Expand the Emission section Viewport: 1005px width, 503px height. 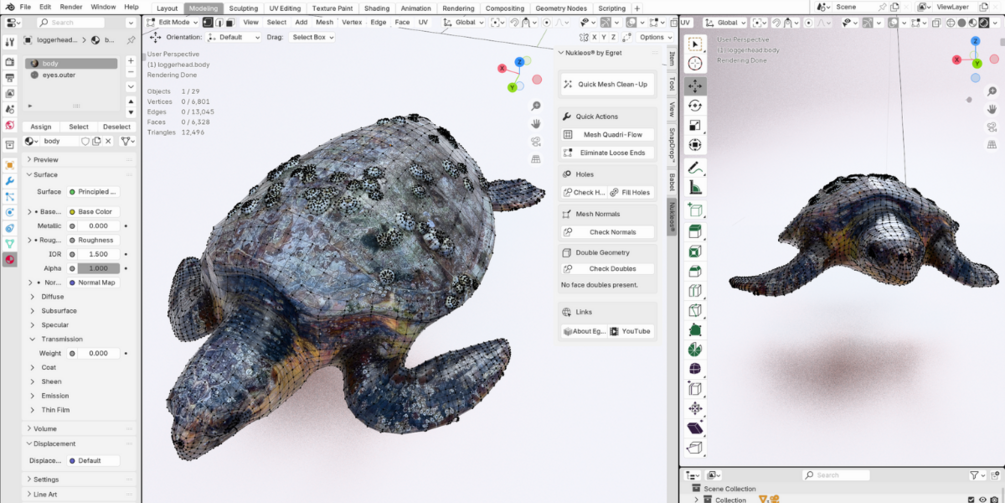55,395
